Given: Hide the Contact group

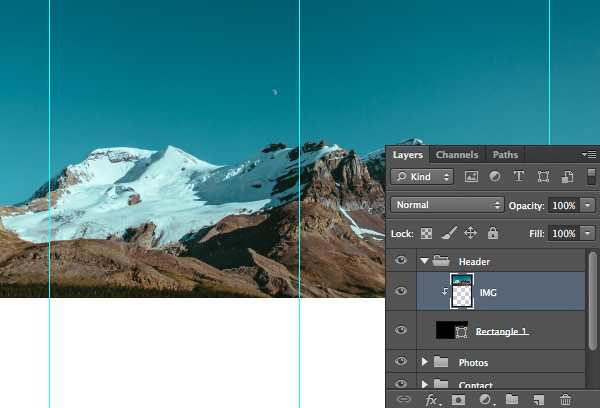Looking at the screenshot, I should pos(401,384).
